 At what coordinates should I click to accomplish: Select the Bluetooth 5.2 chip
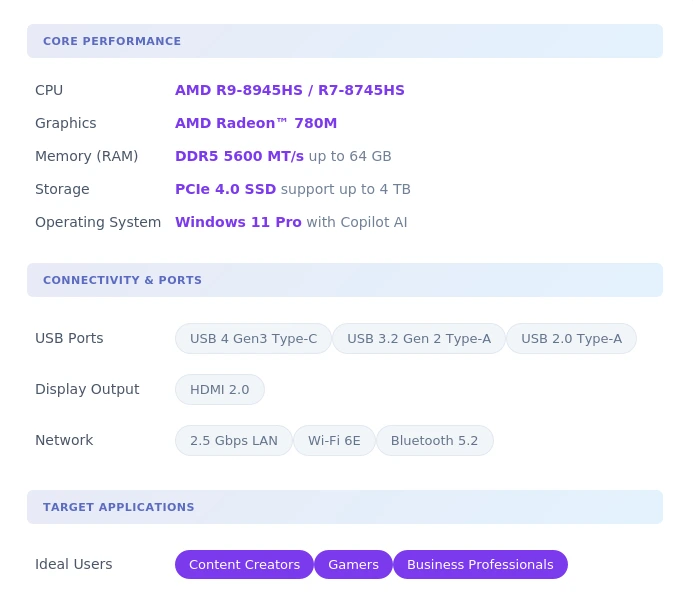434,440
